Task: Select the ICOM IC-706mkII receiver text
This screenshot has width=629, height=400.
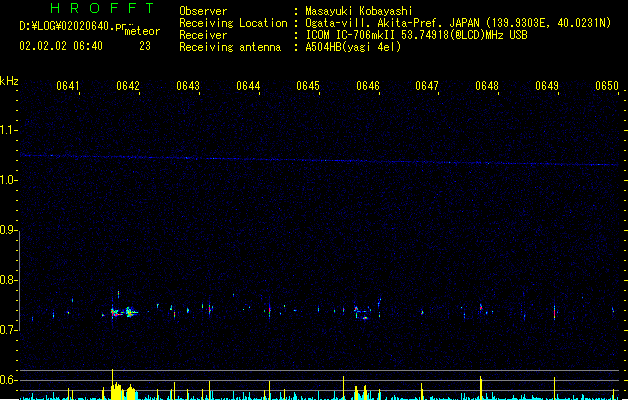Action: click(x=416, y=35)
